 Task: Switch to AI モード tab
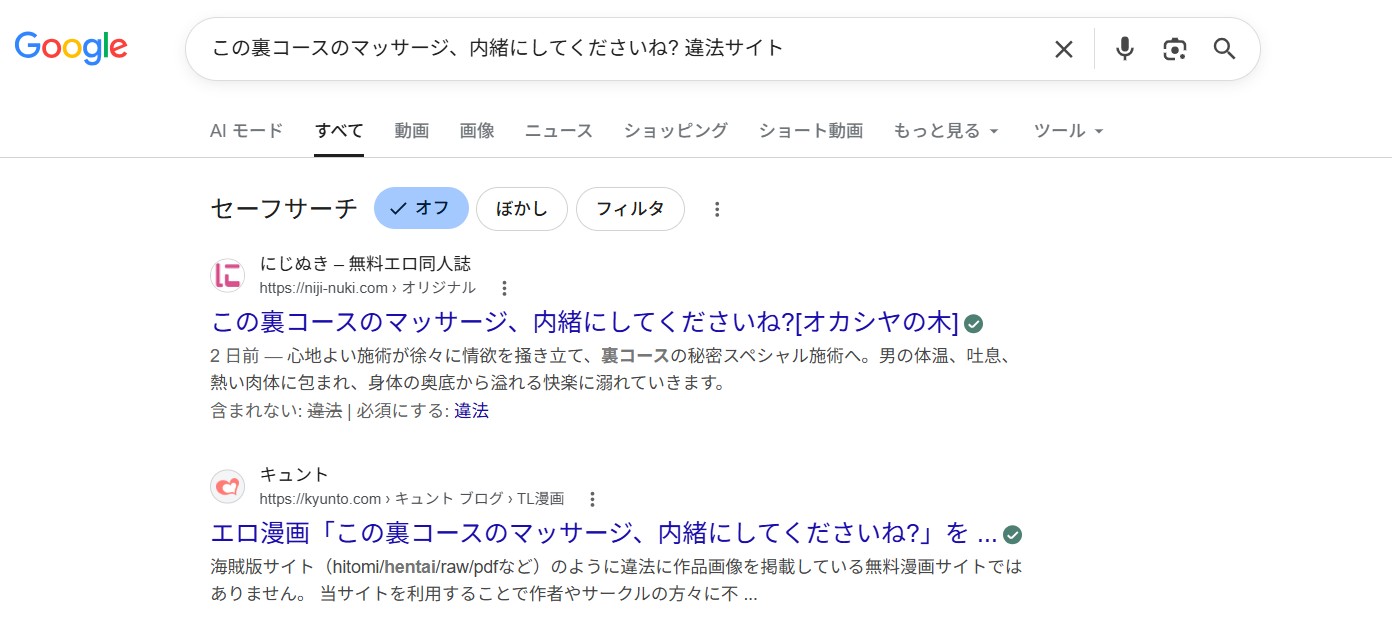tap(246, 131)
